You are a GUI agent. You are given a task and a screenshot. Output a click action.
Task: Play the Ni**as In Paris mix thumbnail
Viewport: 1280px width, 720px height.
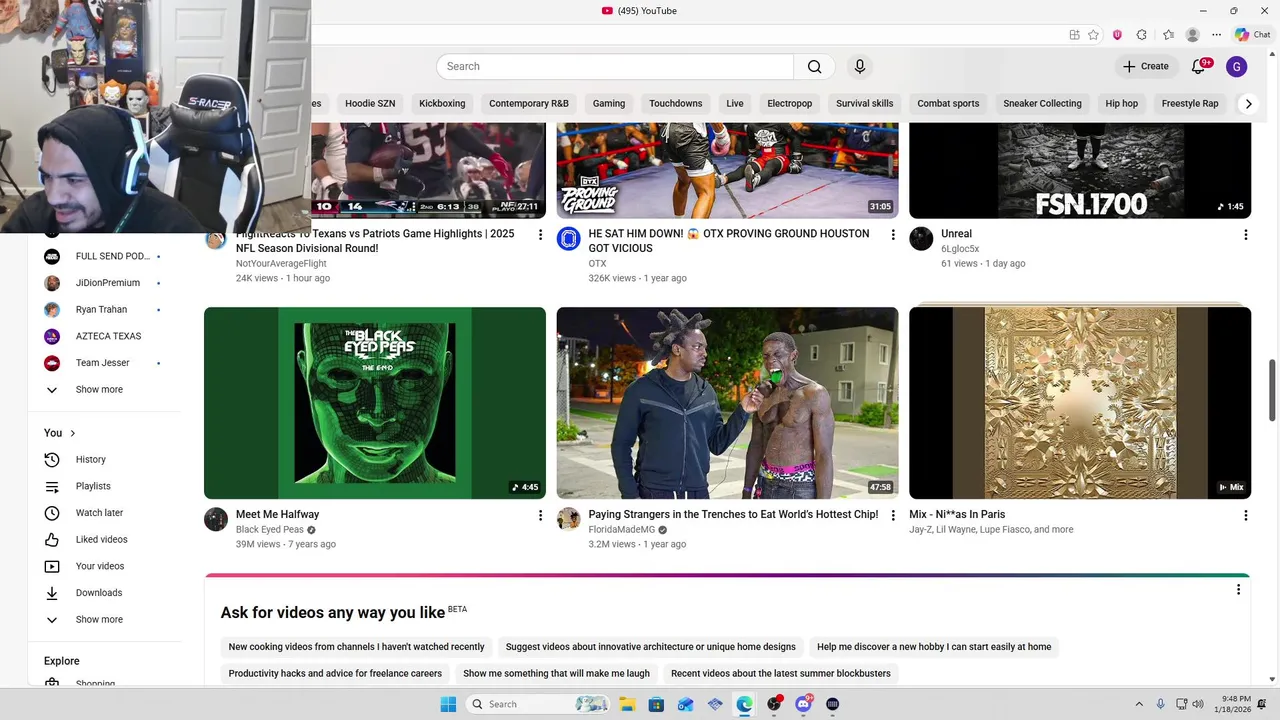pyautogui.click(x=1080, y=403)
